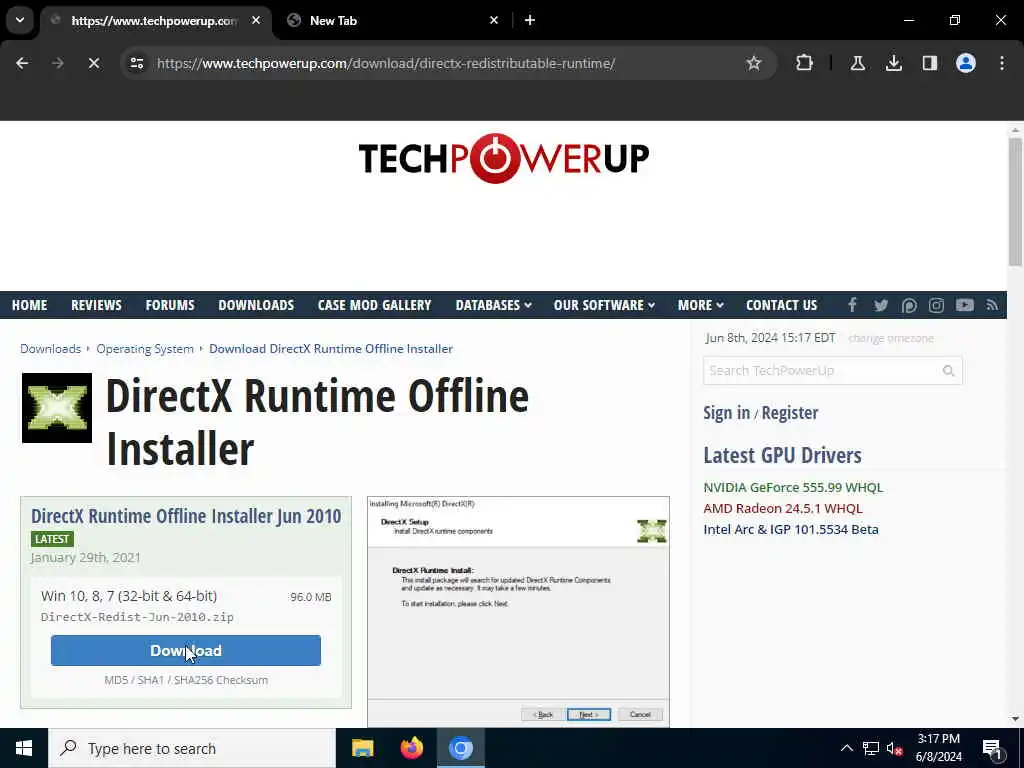
Task: Open File Explorer from the taskbar
Action: tap(362, 748)
